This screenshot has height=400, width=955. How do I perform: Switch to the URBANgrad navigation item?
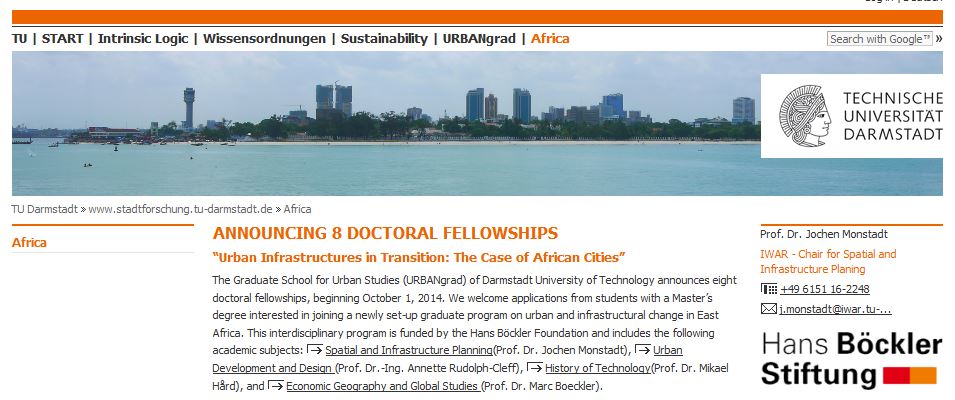pos(479,39)
